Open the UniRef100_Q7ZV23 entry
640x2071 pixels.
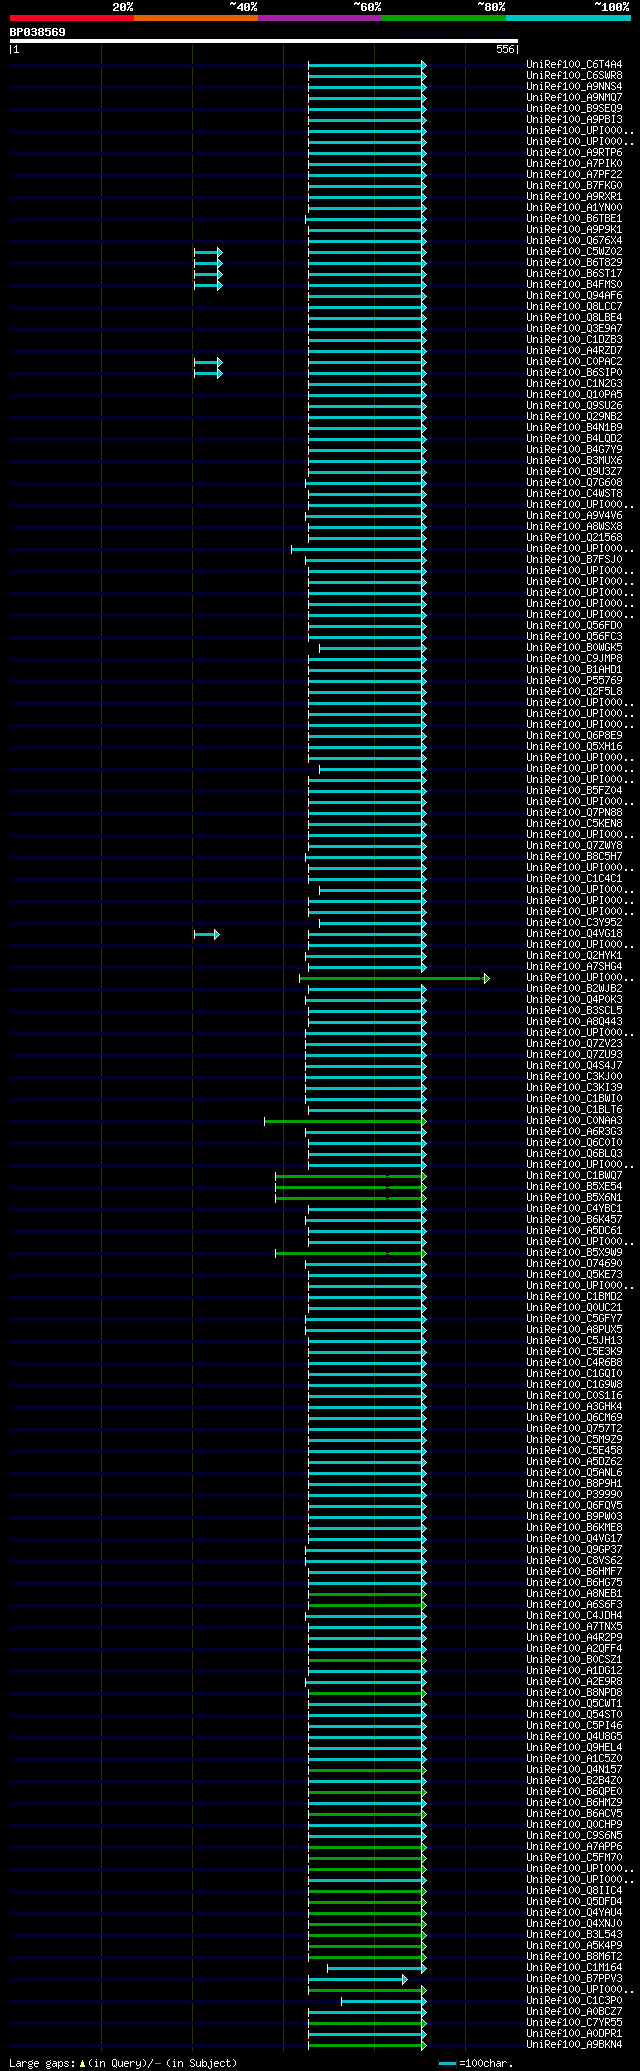point(574,1044)
